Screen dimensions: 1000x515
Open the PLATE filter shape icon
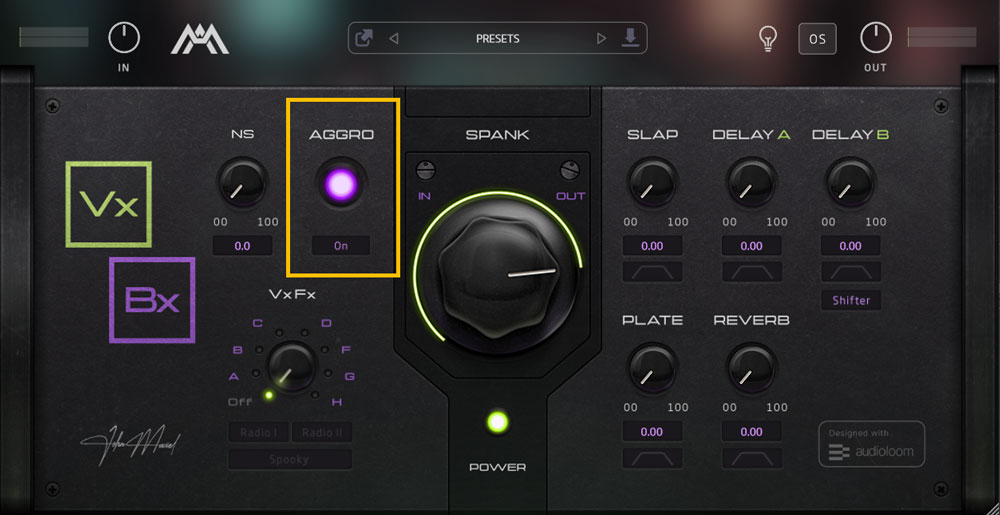pyautogui.click(x=652, y=458)
